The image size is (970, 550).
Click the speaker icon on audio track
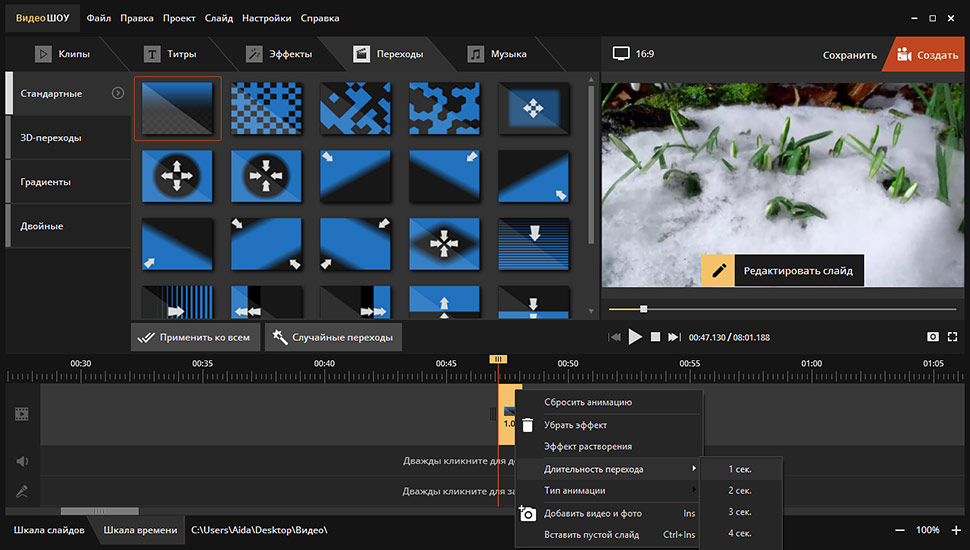click(22, 461)
